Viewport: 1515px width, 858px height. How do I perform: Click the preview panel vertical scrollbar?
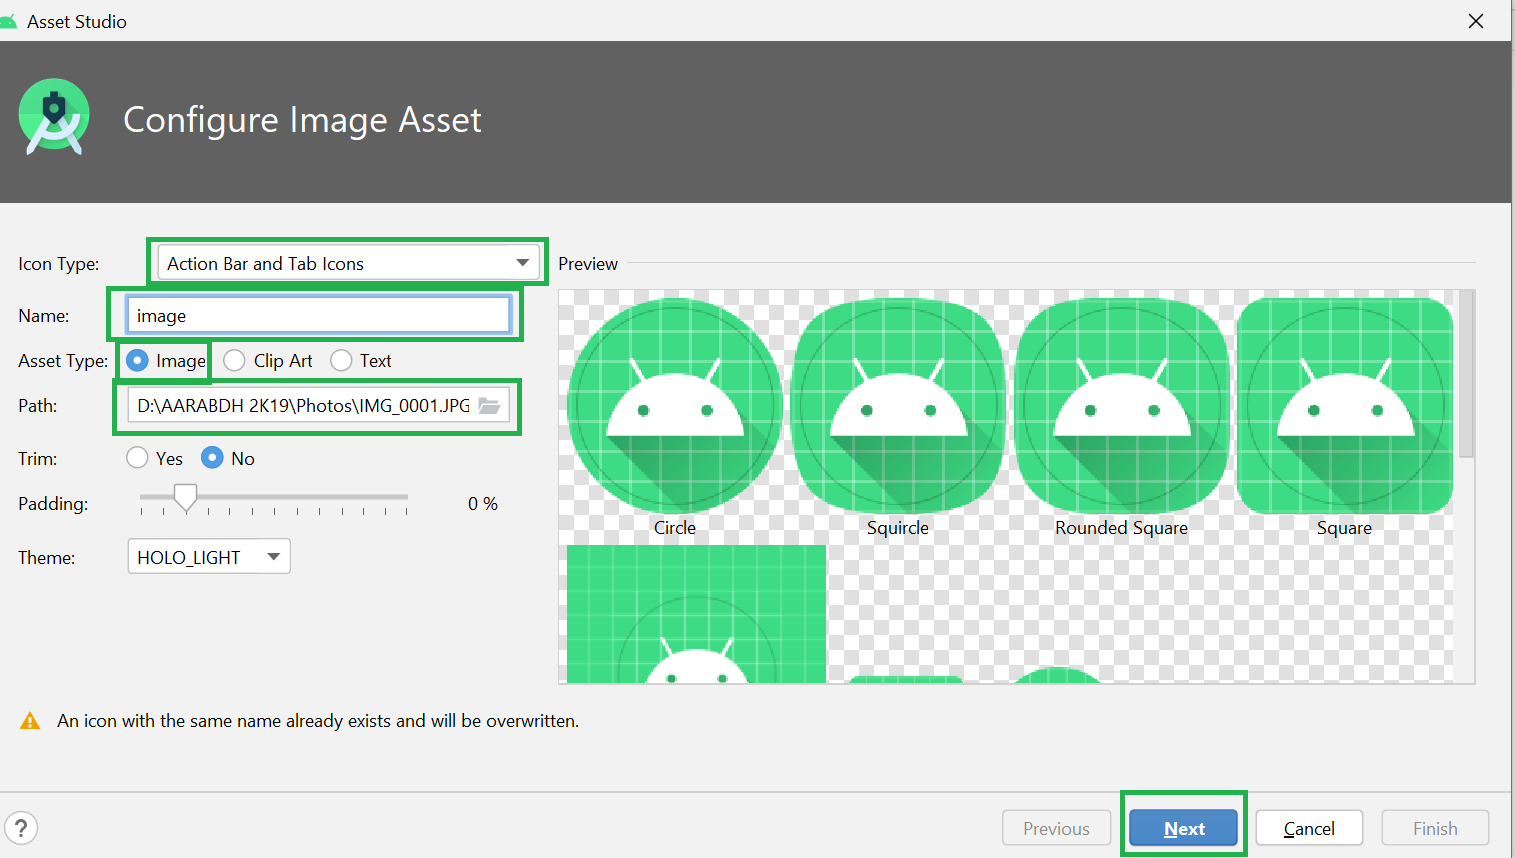point(1466,374)
